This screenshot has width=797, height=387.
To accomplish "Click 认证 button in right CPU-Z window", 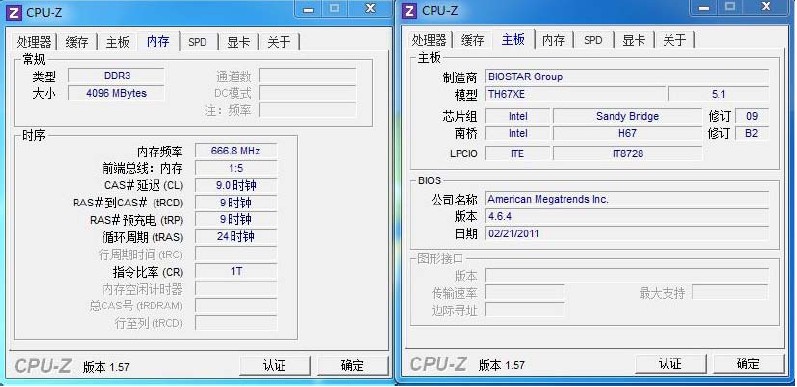I will pyautogui.click(x=670, y=364).
